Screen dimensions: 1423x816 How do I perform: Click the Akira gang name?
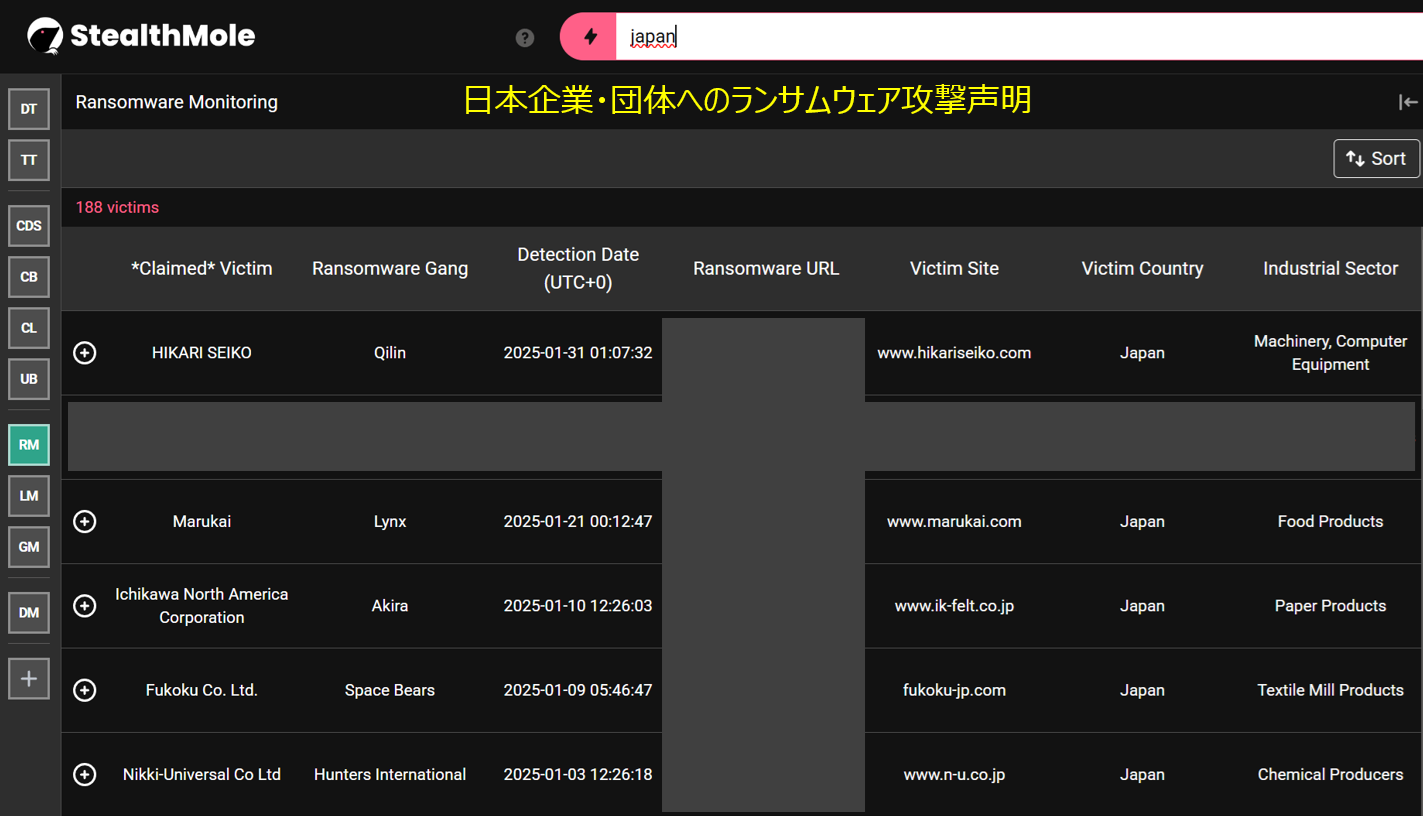(x=390, y=606)
